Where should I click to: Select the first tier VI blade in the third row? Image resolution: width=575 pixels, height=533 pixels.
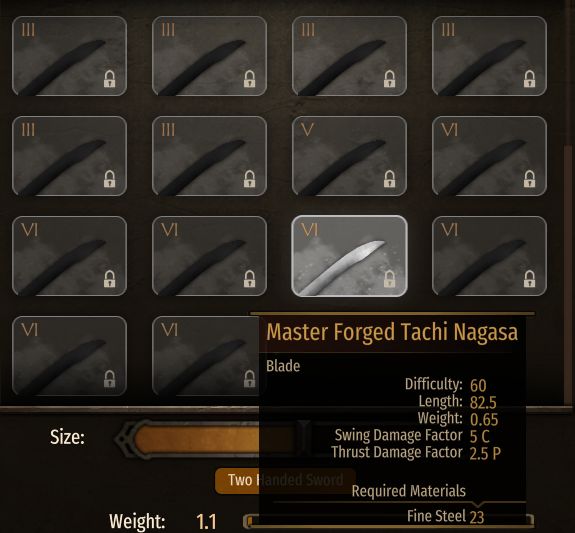(x=69, y=256)
